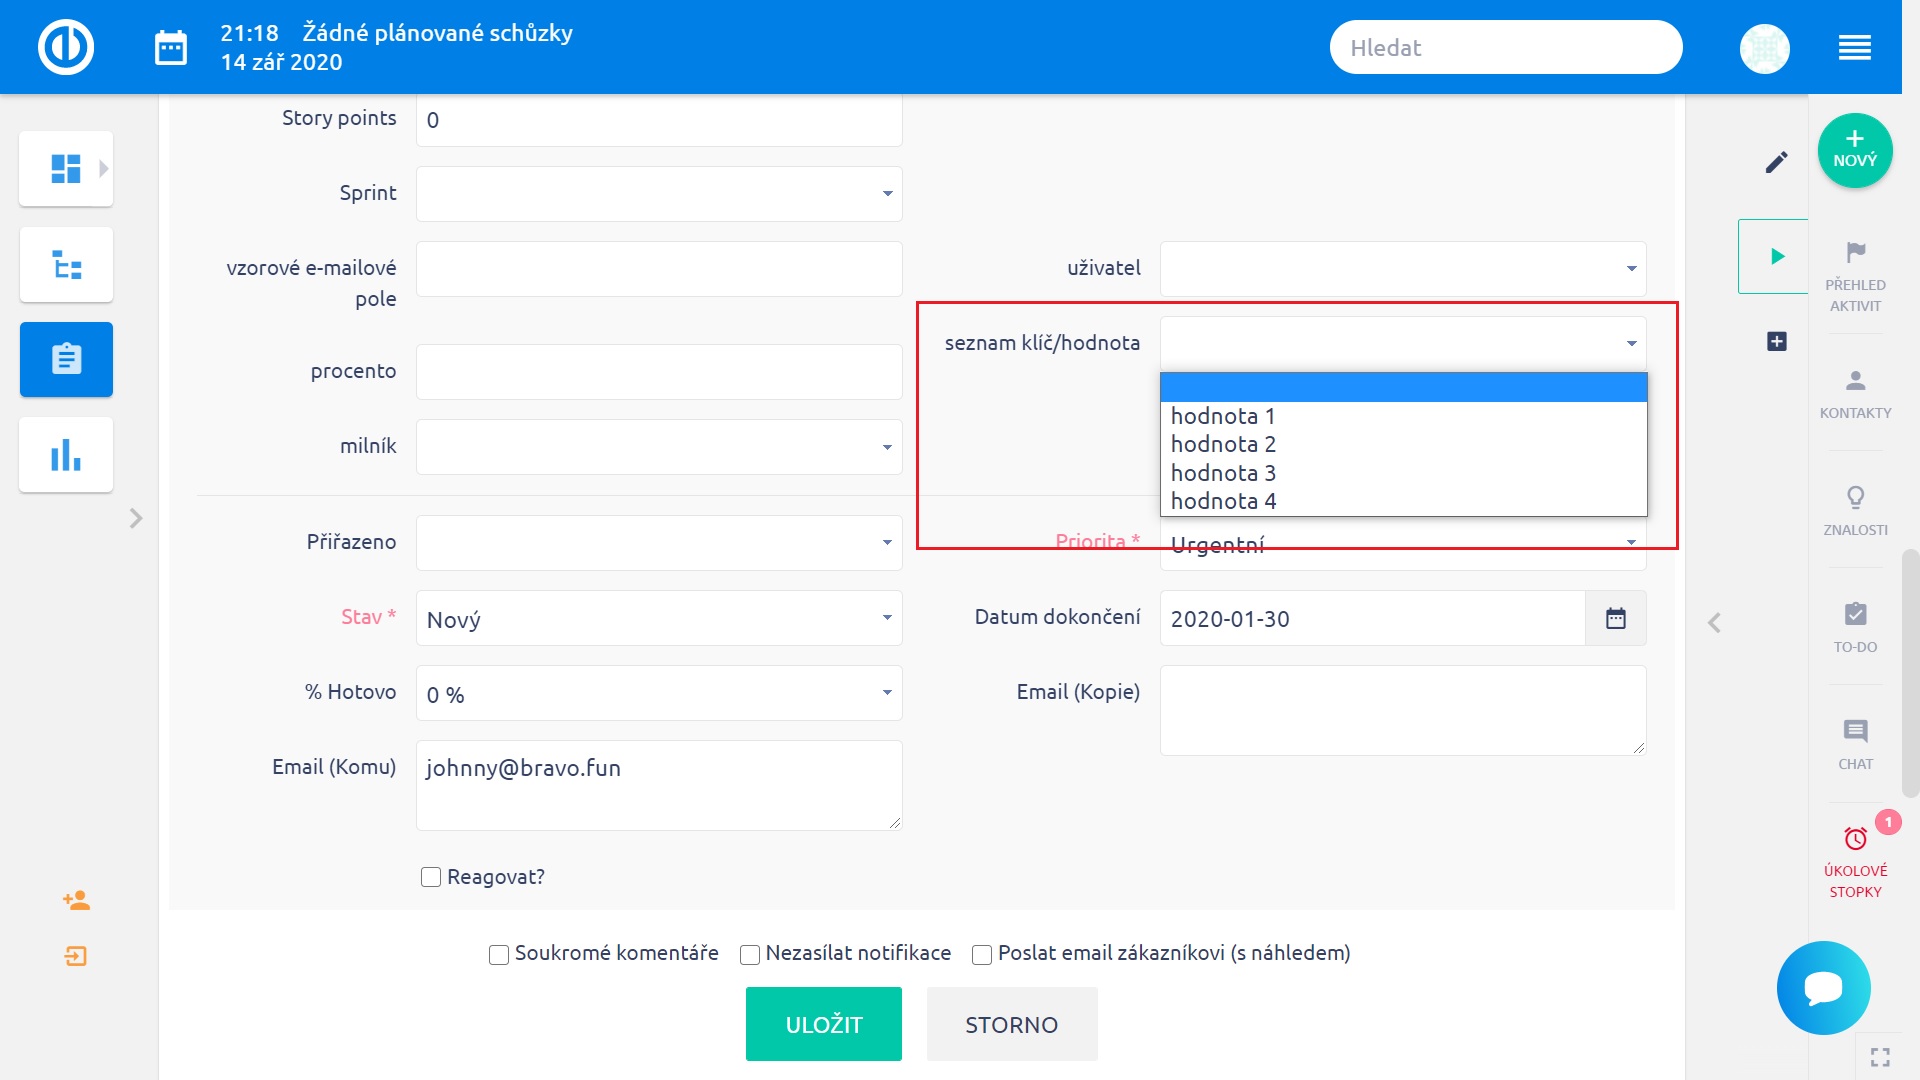
Task: Open the bar chart sidebar icon
Action: click(x=66, y=455)
